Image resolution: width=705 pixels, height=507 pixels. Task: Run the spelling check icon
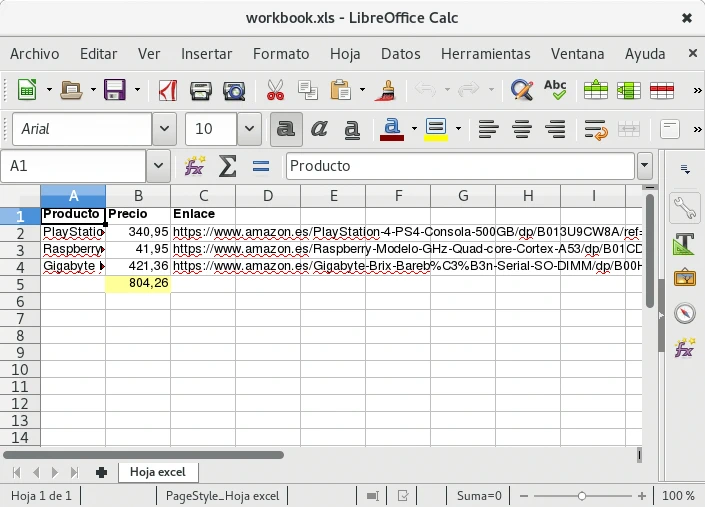[555, 91]
